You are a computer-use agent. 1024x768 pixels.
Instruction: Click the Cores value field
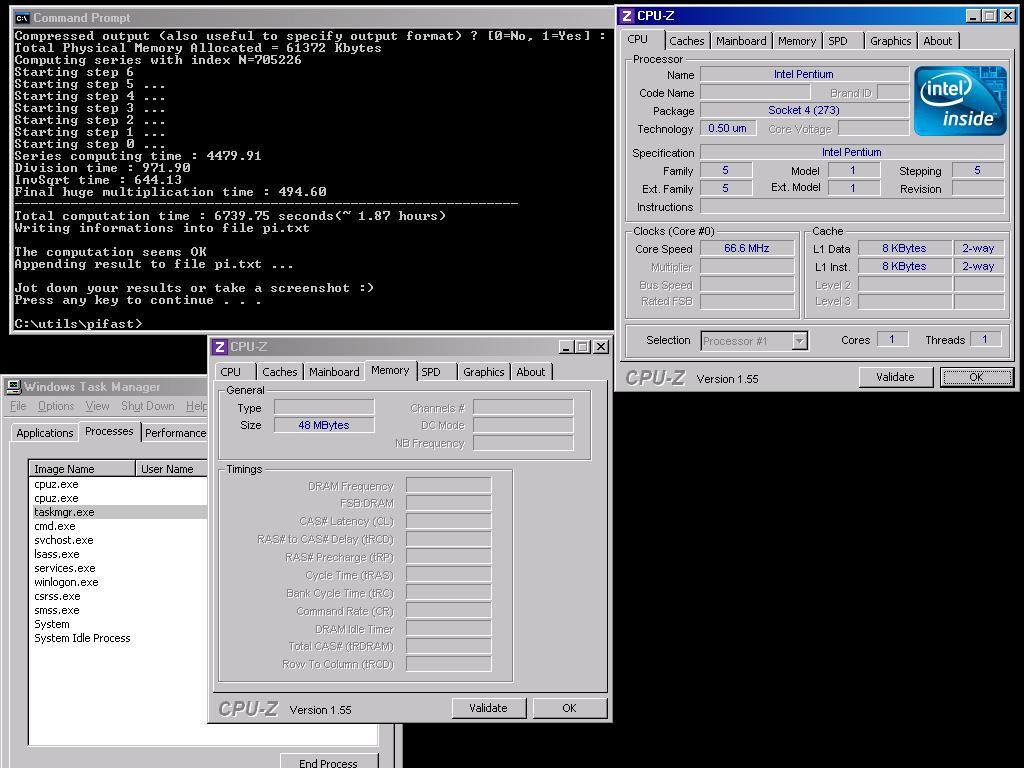click(892, 340)
